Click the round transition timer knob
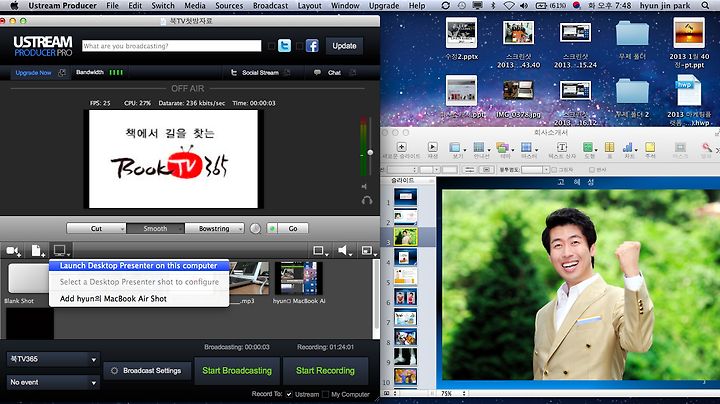The width and height of the screenshot is (720, 404). pos(255,229)
